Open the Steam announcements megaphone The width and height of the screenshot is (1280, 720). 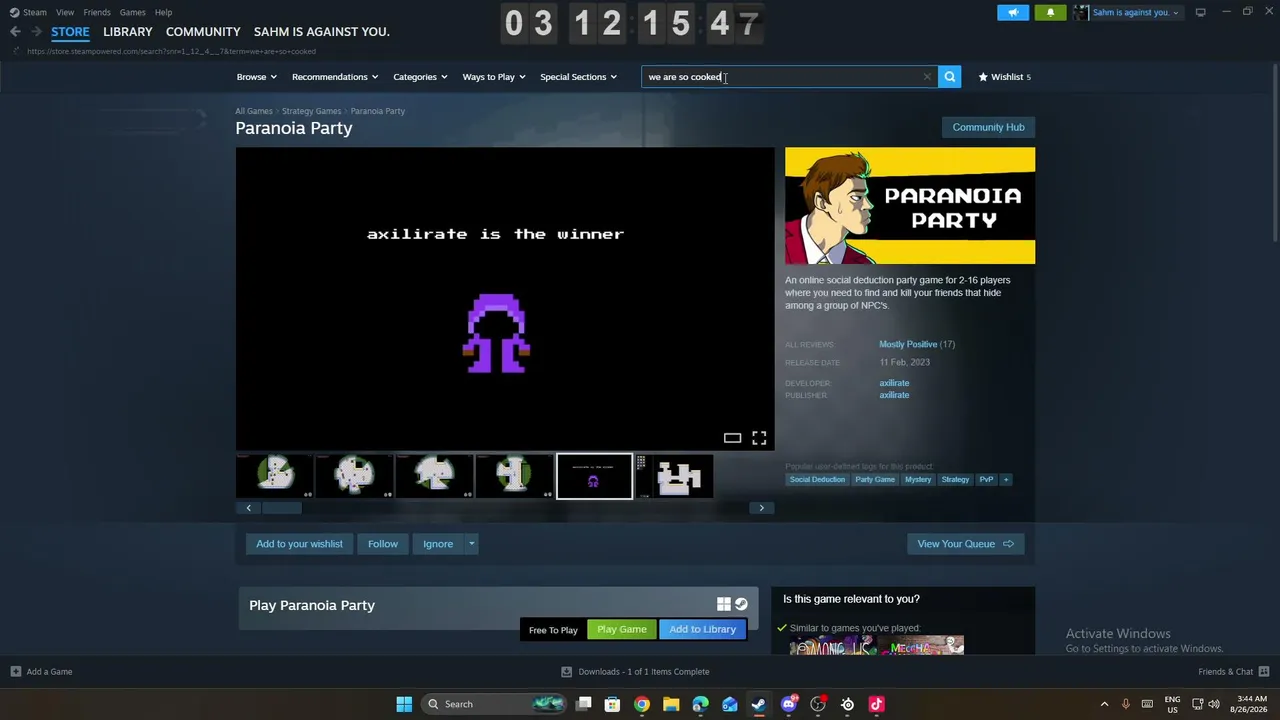[x=1013, y=12]
